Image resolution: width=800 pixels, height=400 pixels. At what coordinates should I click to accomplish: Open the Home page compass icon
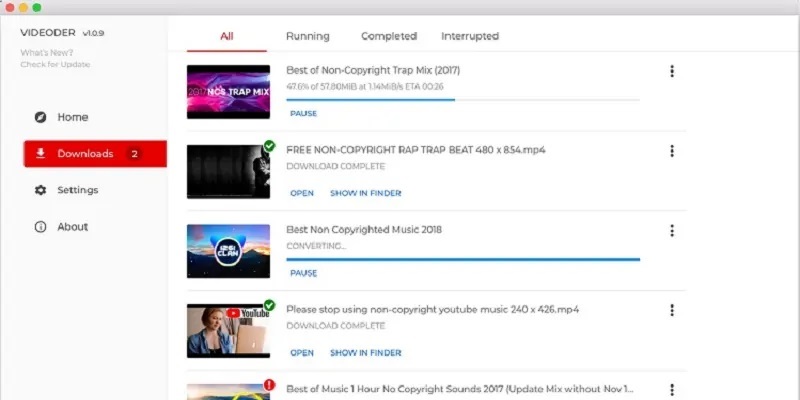pos(40,117)
